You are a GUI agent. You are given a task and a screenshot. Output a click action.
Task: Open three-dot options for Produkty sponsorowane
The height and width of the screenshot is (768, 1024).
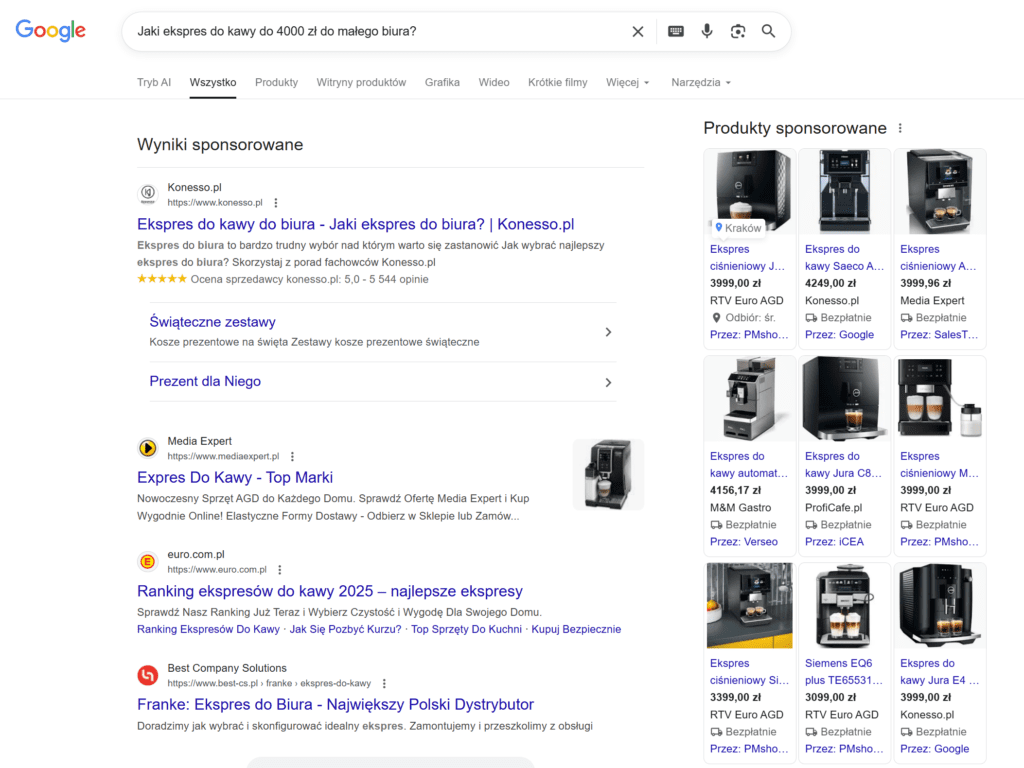coord(899,128)
